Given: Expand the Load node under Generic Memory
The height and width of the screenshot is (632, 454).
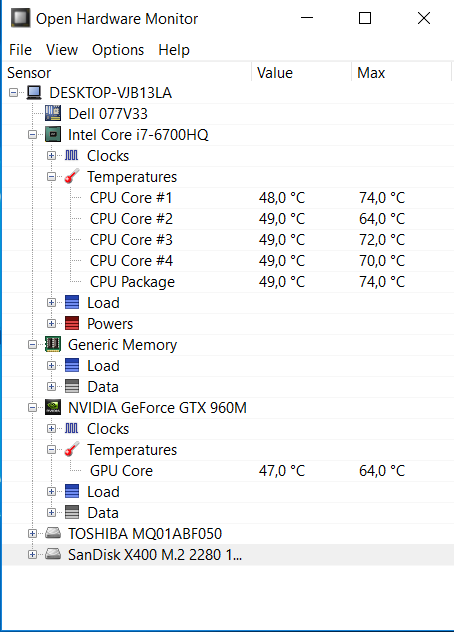Looking at the screenshot, I should 51,366.
